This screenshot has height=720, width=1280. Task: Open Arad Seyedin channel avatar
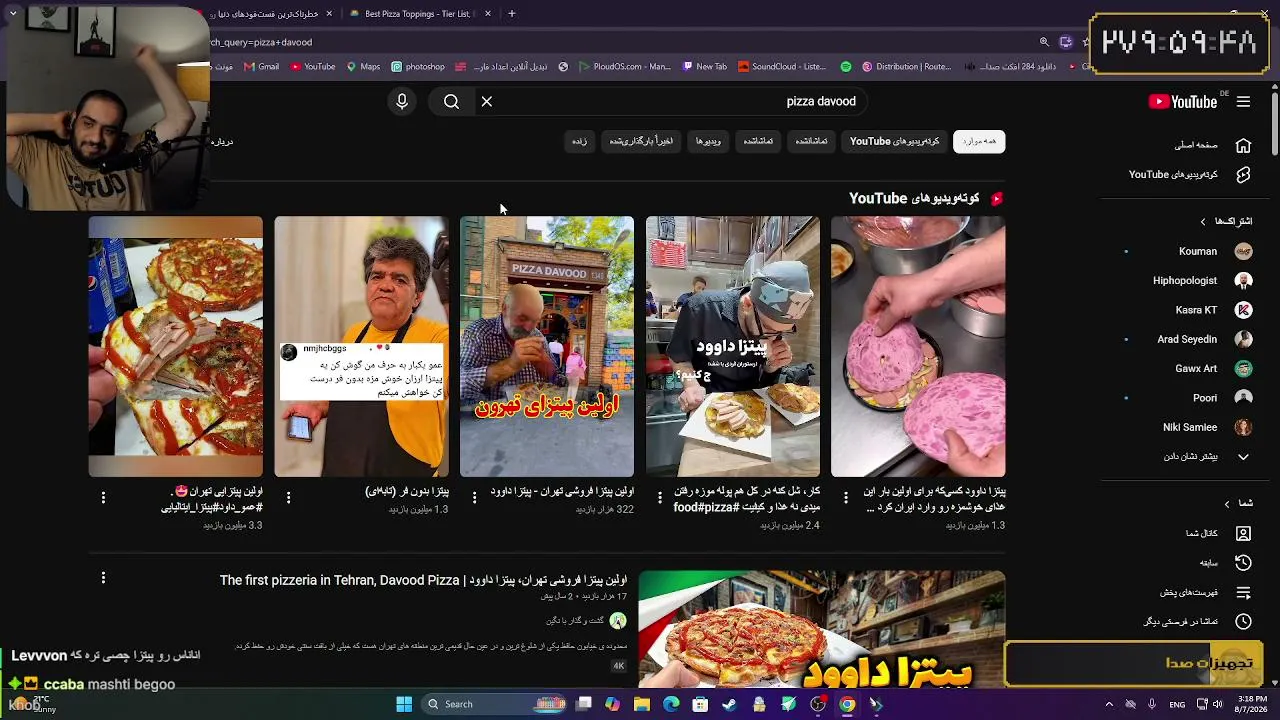point(1243,339)
